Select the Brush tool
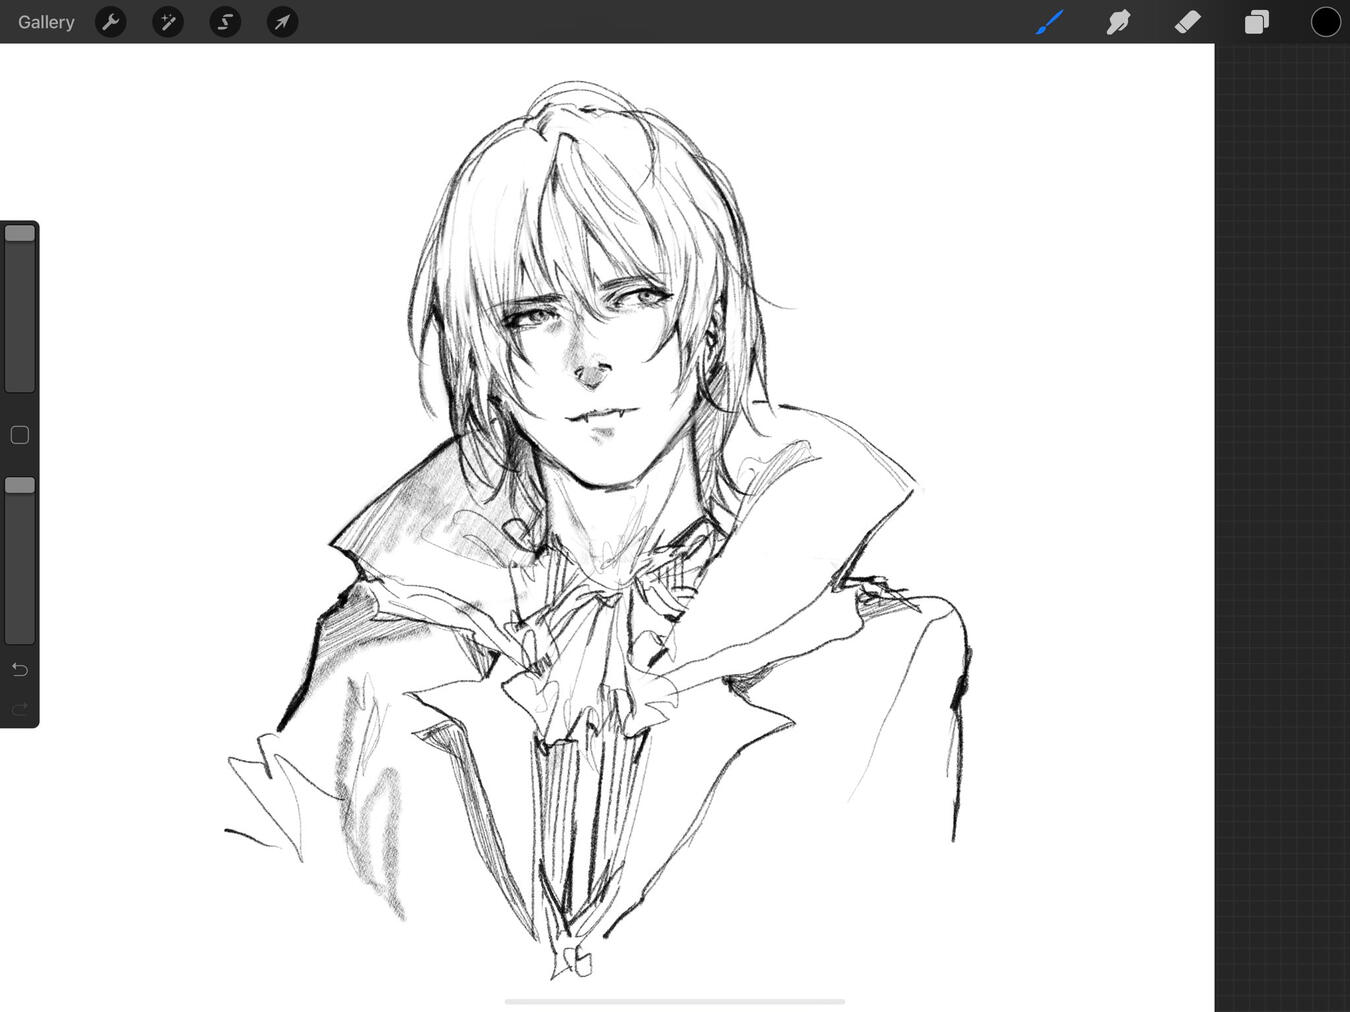 tap(1049, 22)
